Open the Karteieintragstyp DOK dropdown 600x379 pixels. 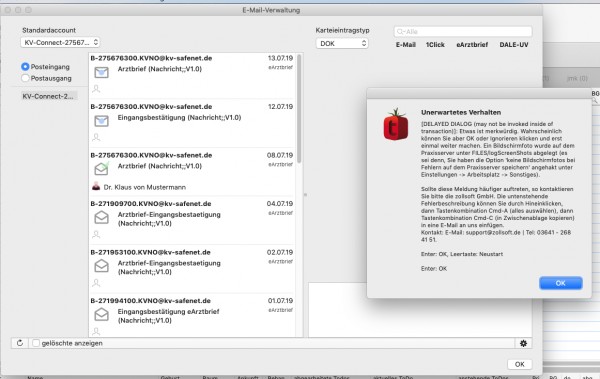coord(342,43)
